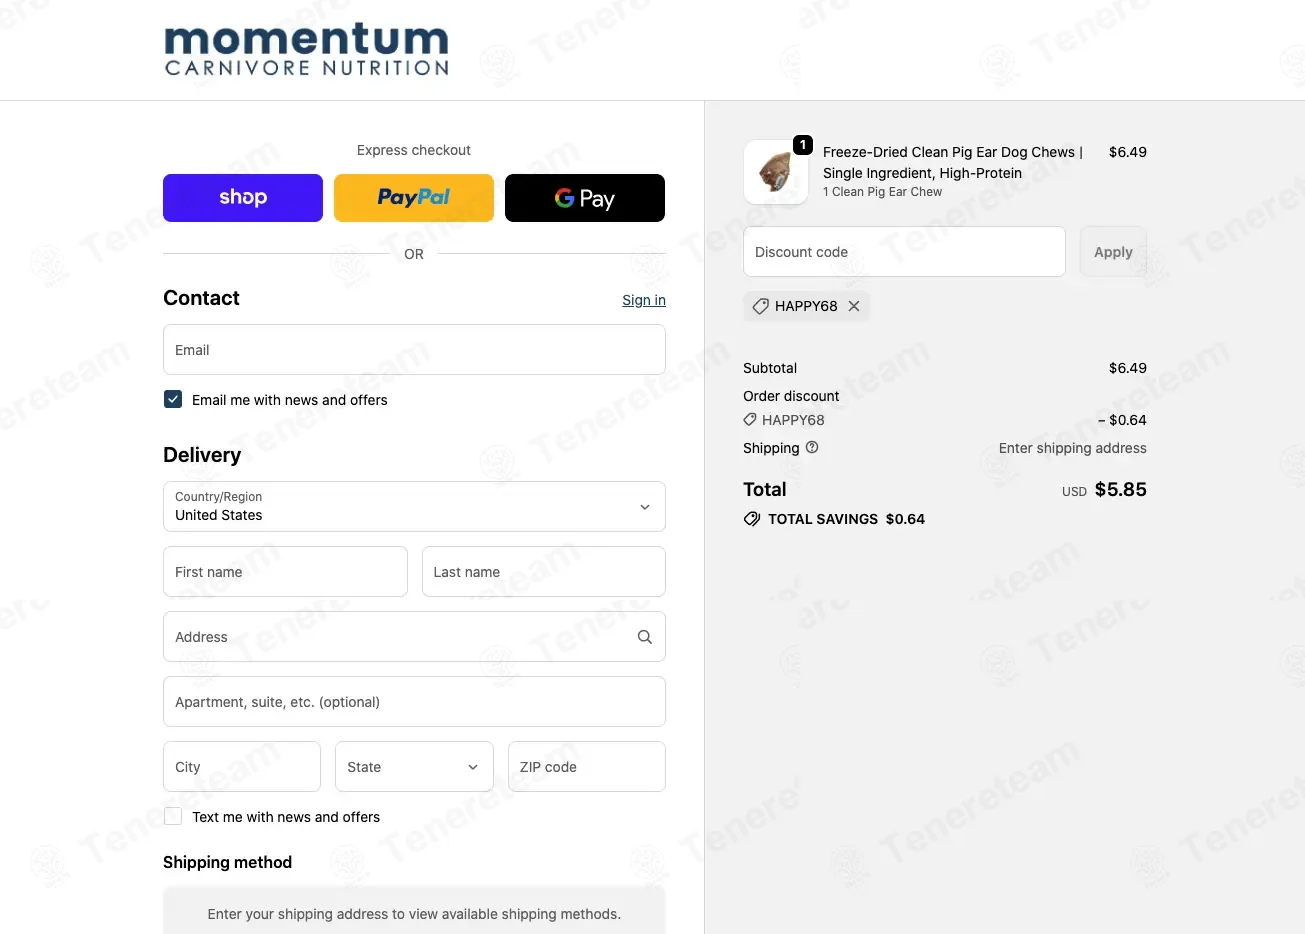Image resolution: width=1305 pixels, height=934 pixels.
Task: Click the Email input field
Action: [x=414, y=350]
